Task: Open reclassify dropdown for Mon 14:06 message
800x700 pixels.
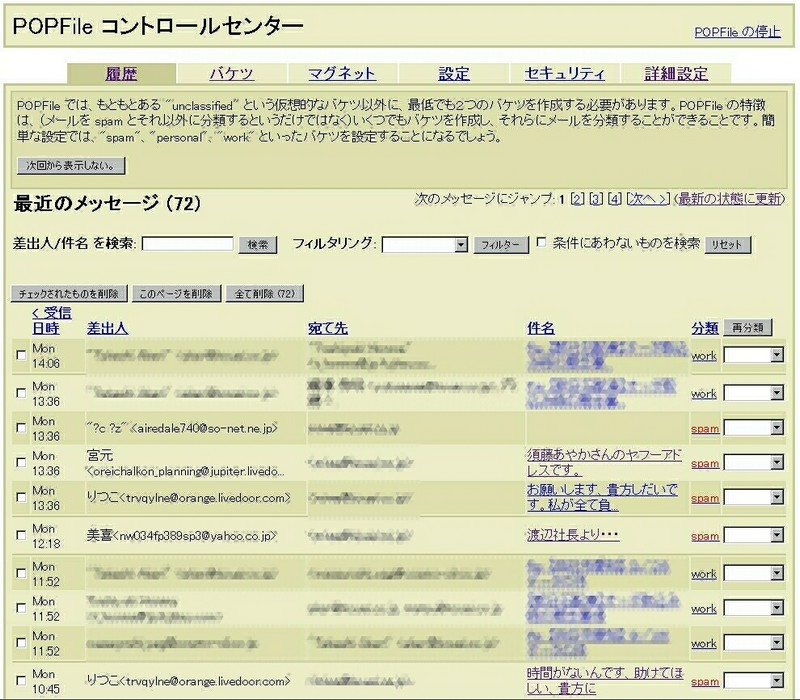Action: (x=754, y=355)
